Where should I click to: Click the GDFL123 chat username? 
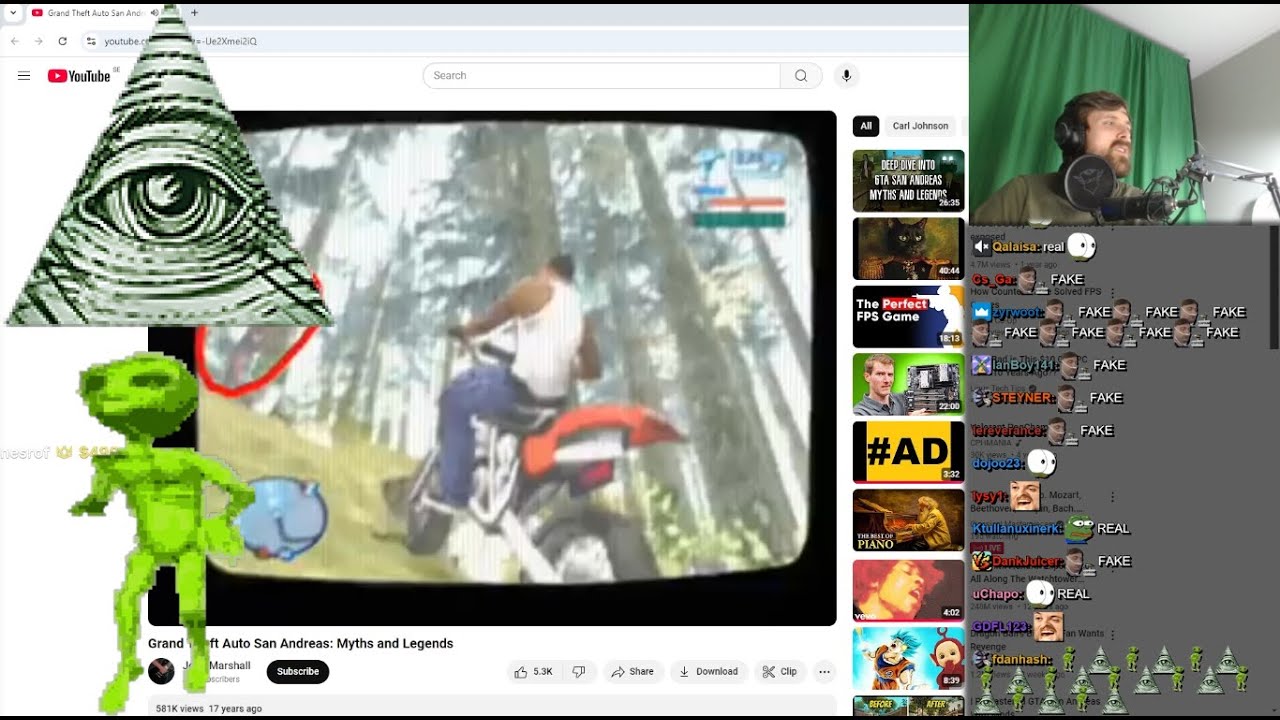click(1000, 627)
